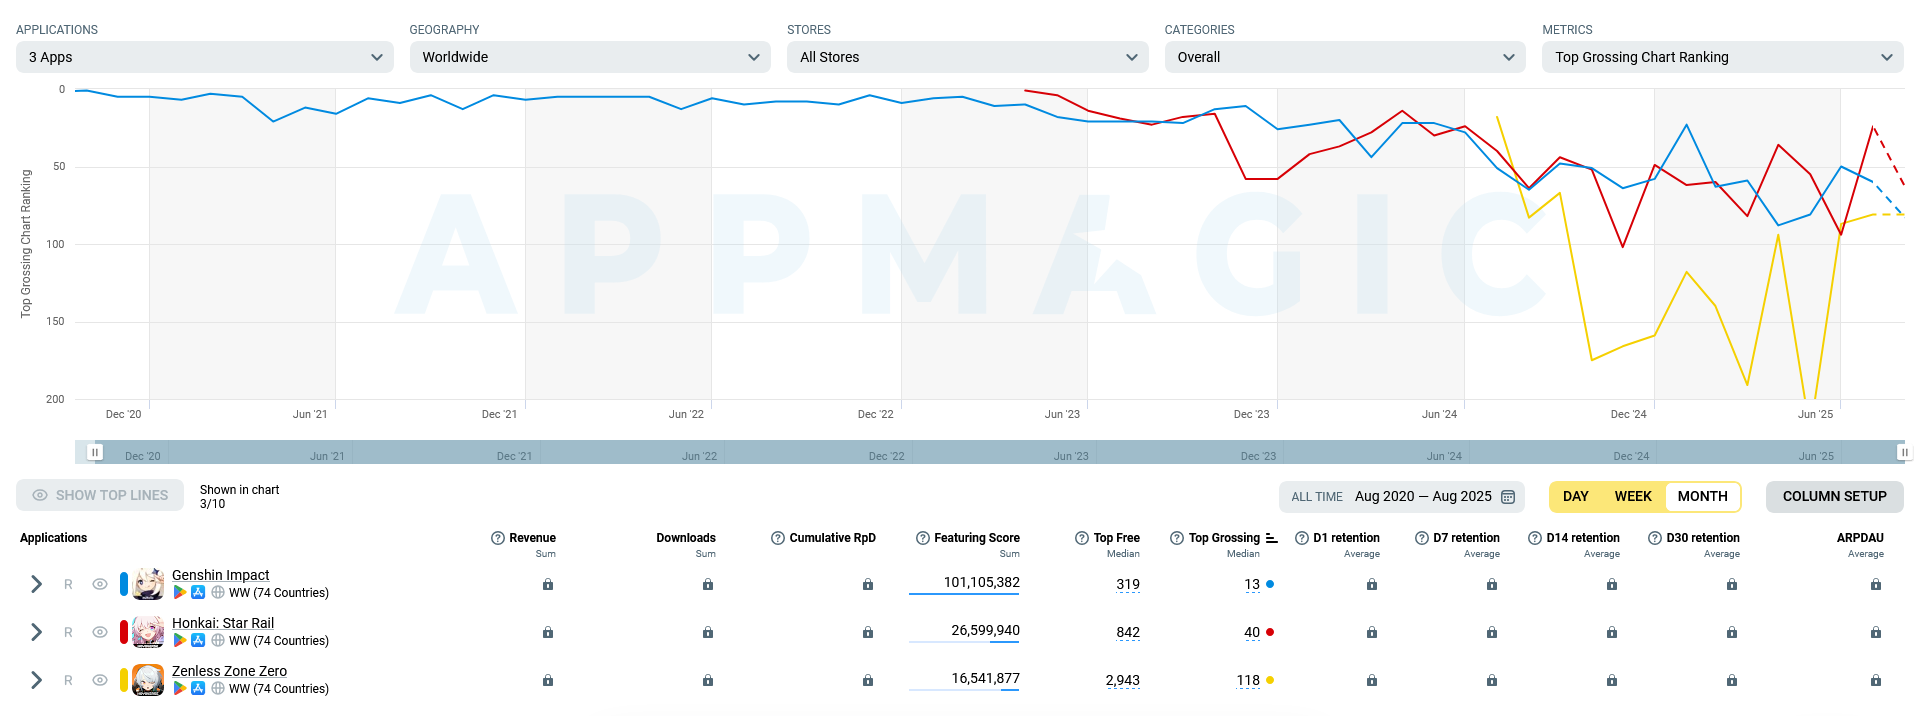Open the Metrics dropdown Top Grossing Chart Ranking
The height and width of the screenshot is (716, 1914).
[1722, 57]
